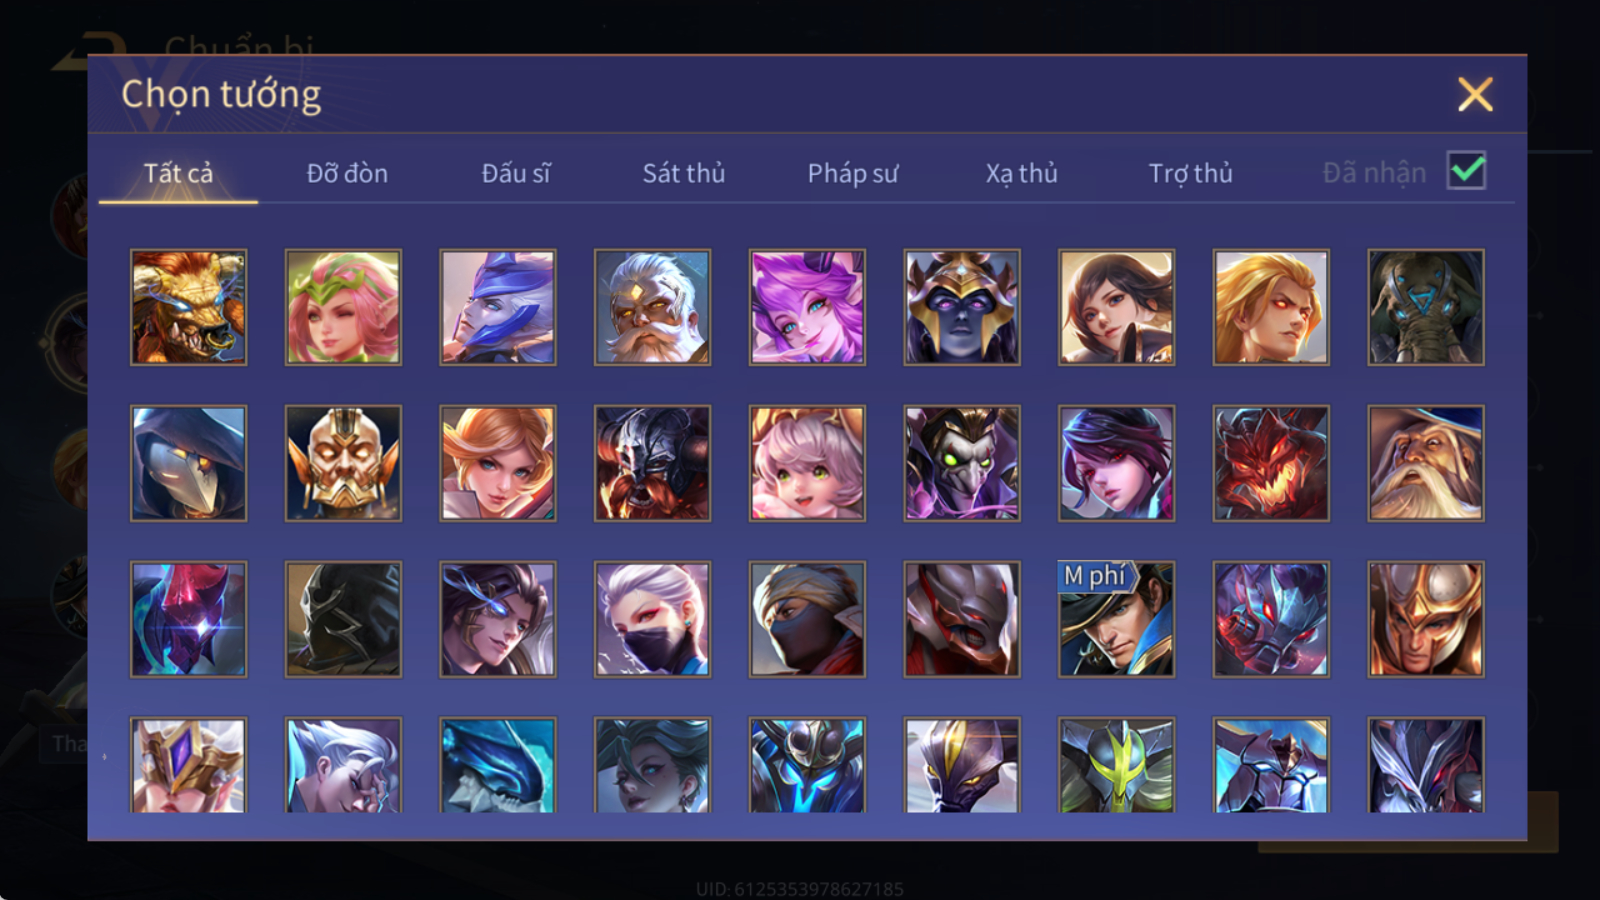Choose the hooded plague-doctor mask hero
The image size is (1600, 900).
coord(188,463)
